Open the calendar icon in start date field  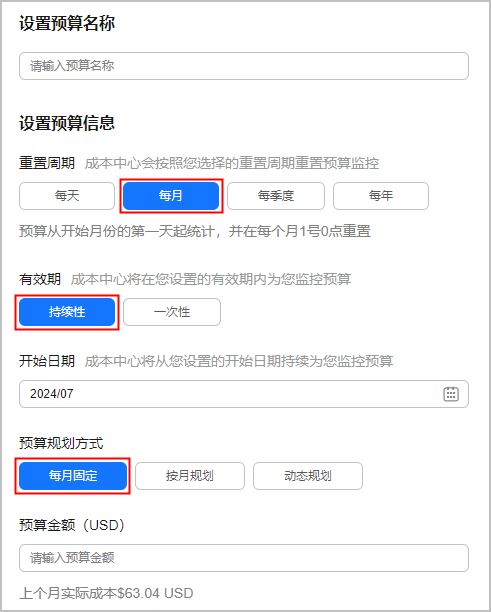point(451,393)
